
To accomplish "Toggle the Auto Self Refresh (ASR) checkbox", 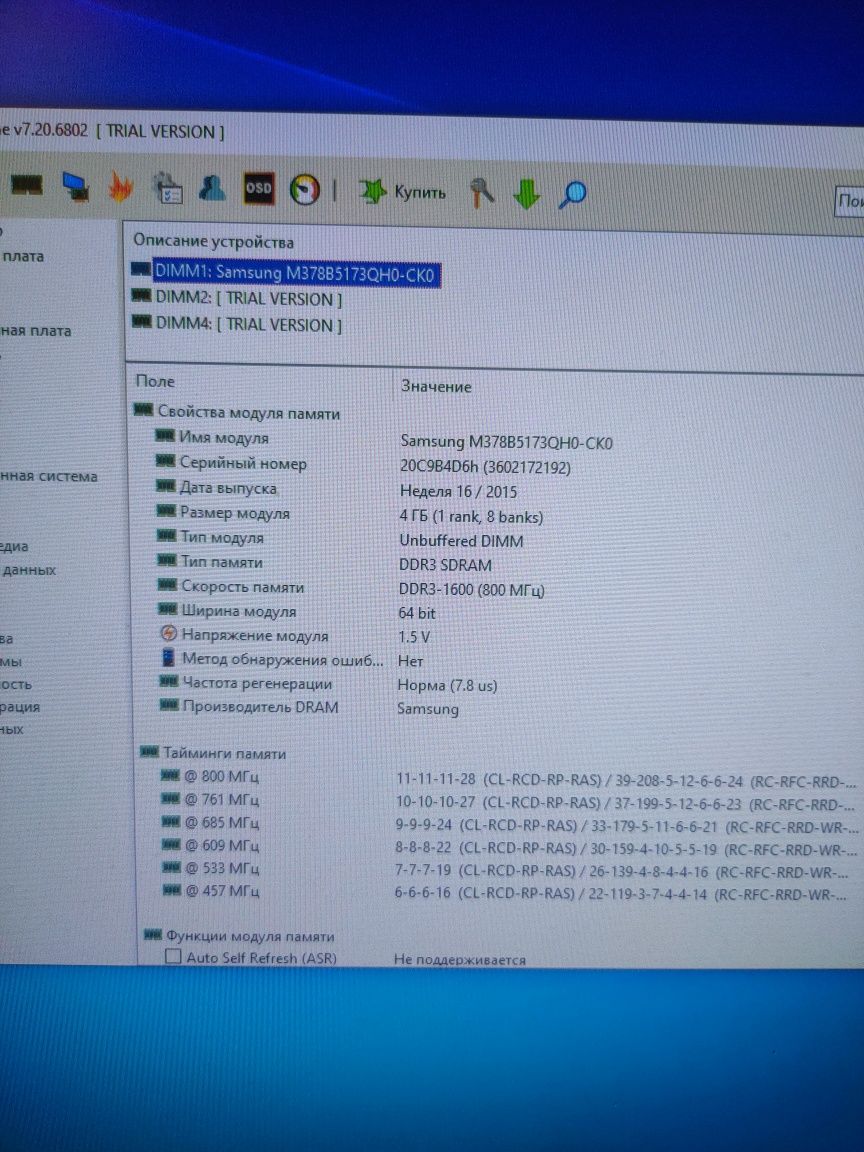I will pos(173,957).
